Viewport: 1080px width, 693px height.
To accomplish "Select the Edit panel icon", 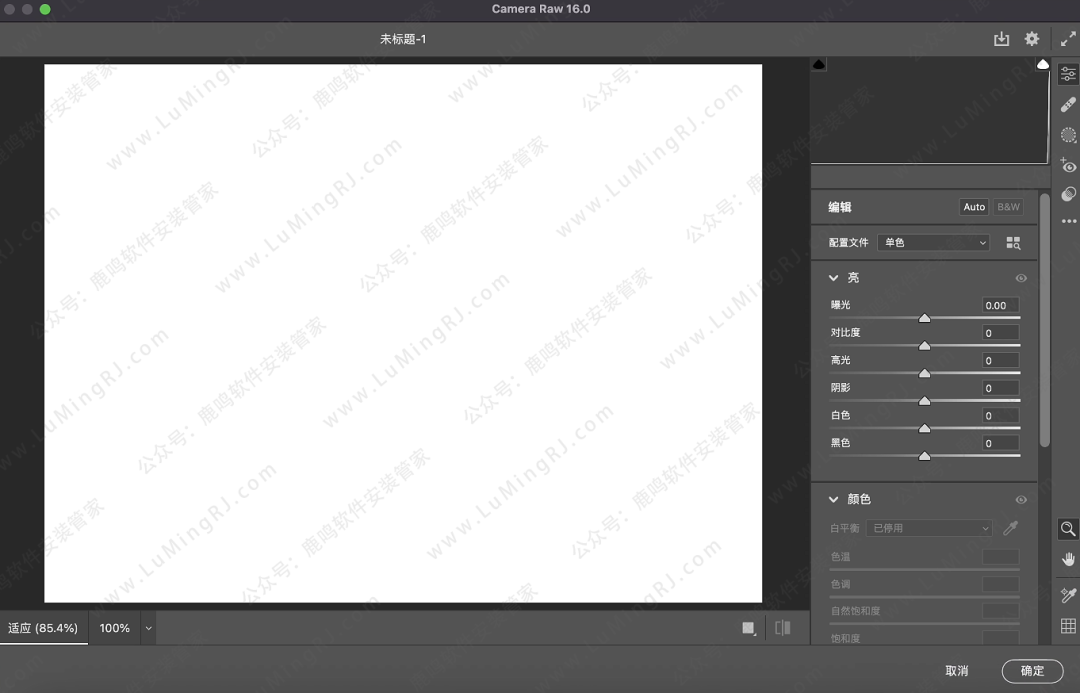I will point(1068,73).
